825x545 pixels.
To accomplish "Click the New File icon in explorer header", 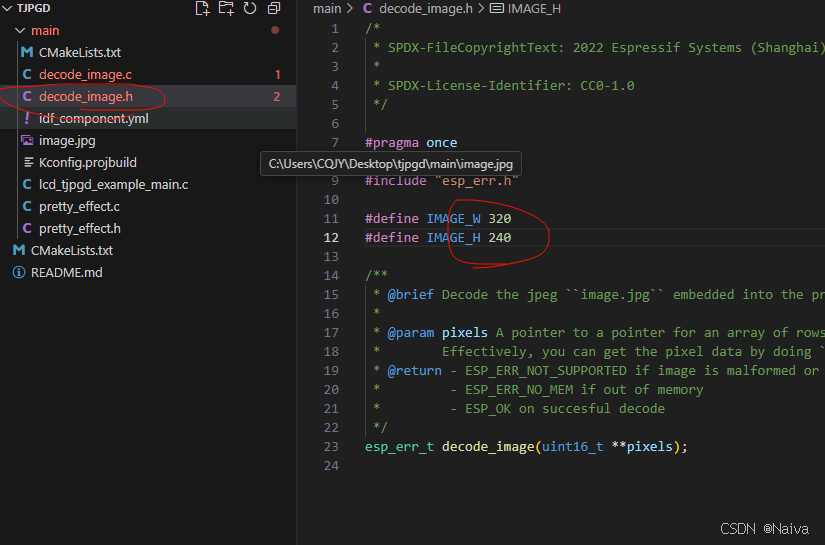I will click(202, 8).
